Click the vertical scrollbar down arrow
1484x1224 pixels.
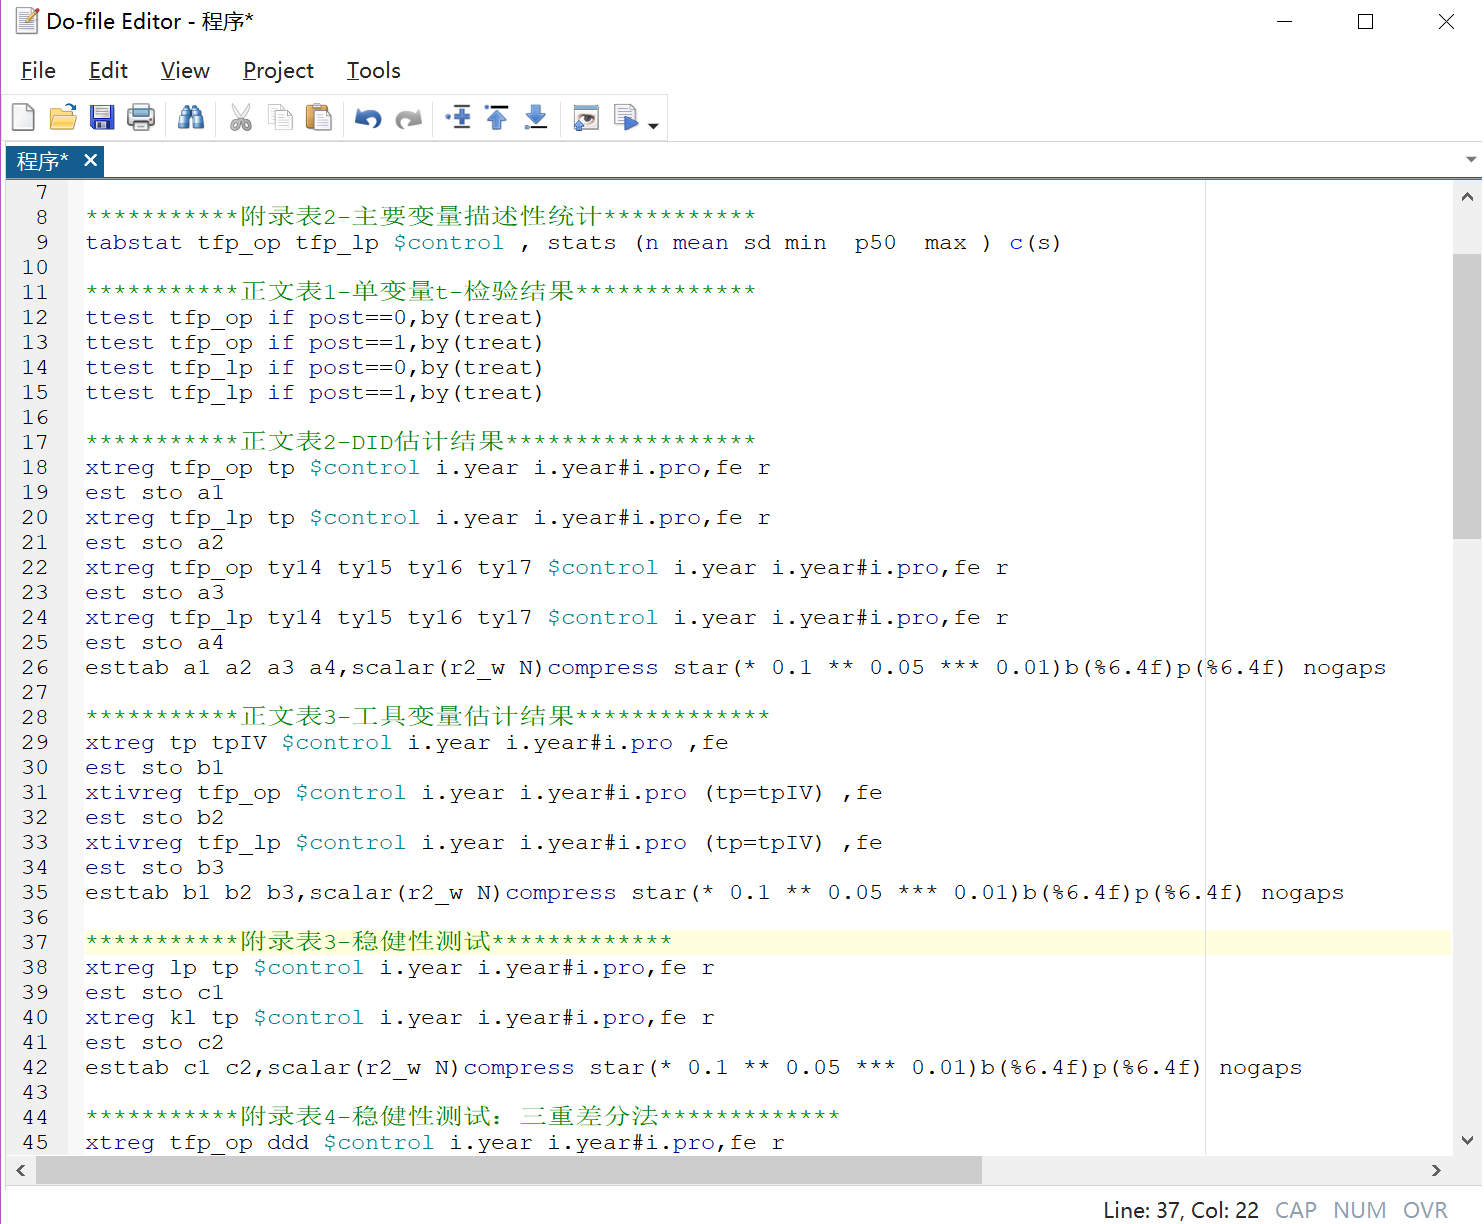tap(1467, 1140)
